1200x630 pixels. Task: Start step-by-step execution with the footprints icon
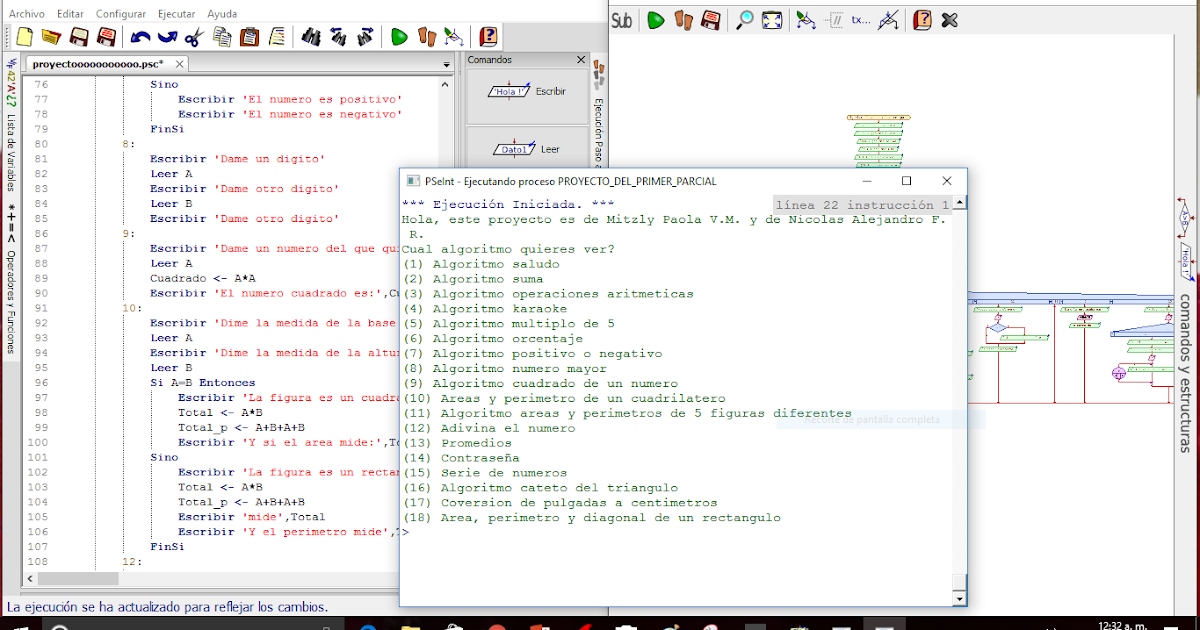coord(426,37)
